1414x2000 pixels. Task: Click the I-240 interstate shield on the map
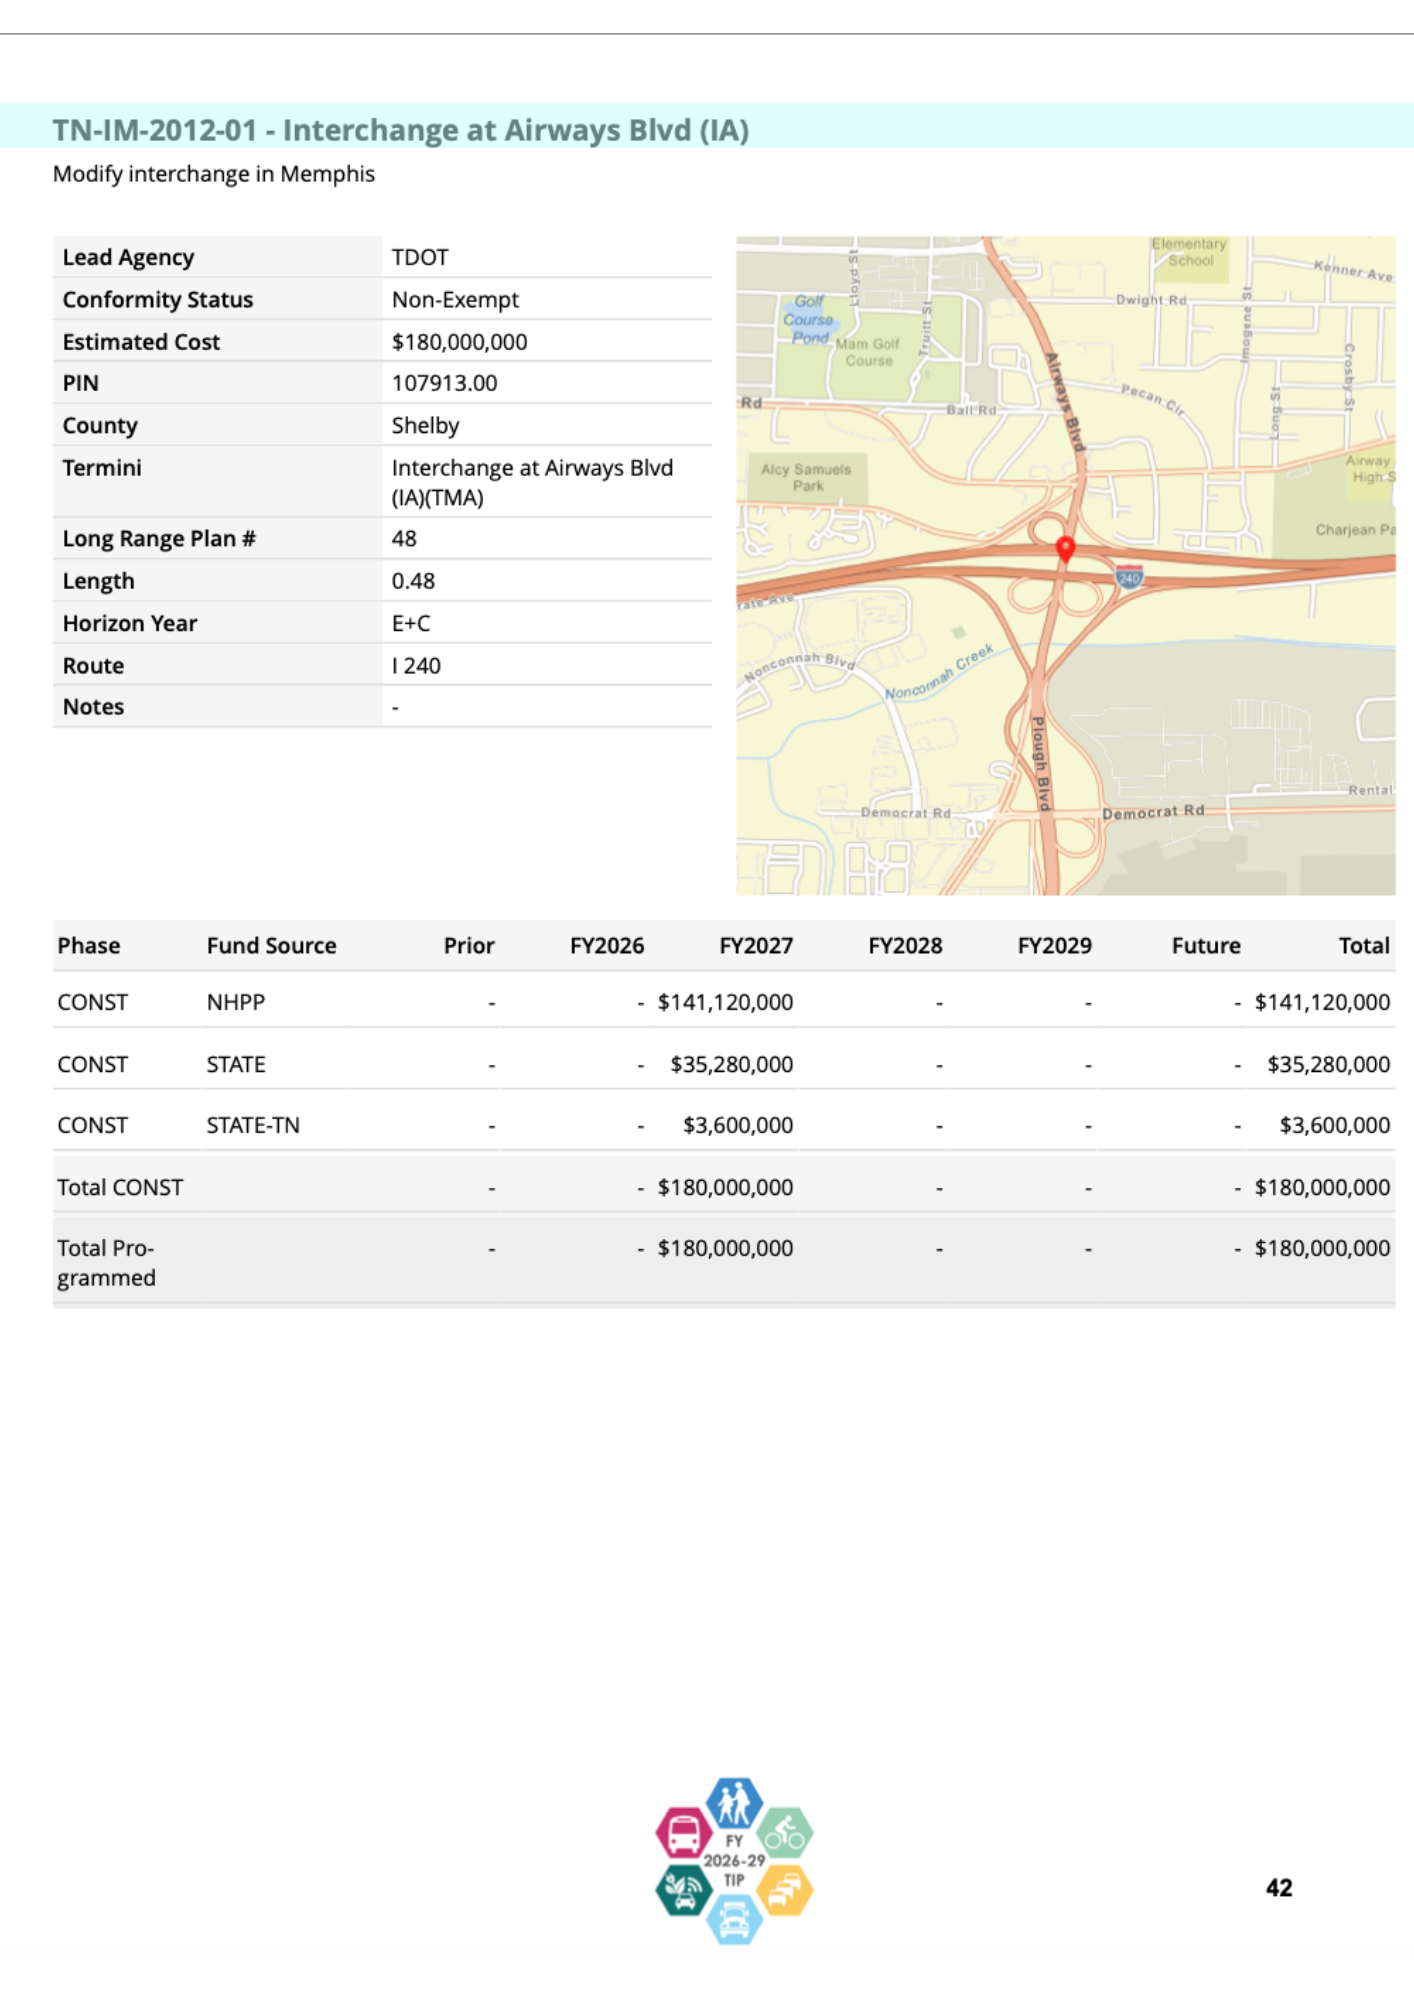[x=1129, y=577]
